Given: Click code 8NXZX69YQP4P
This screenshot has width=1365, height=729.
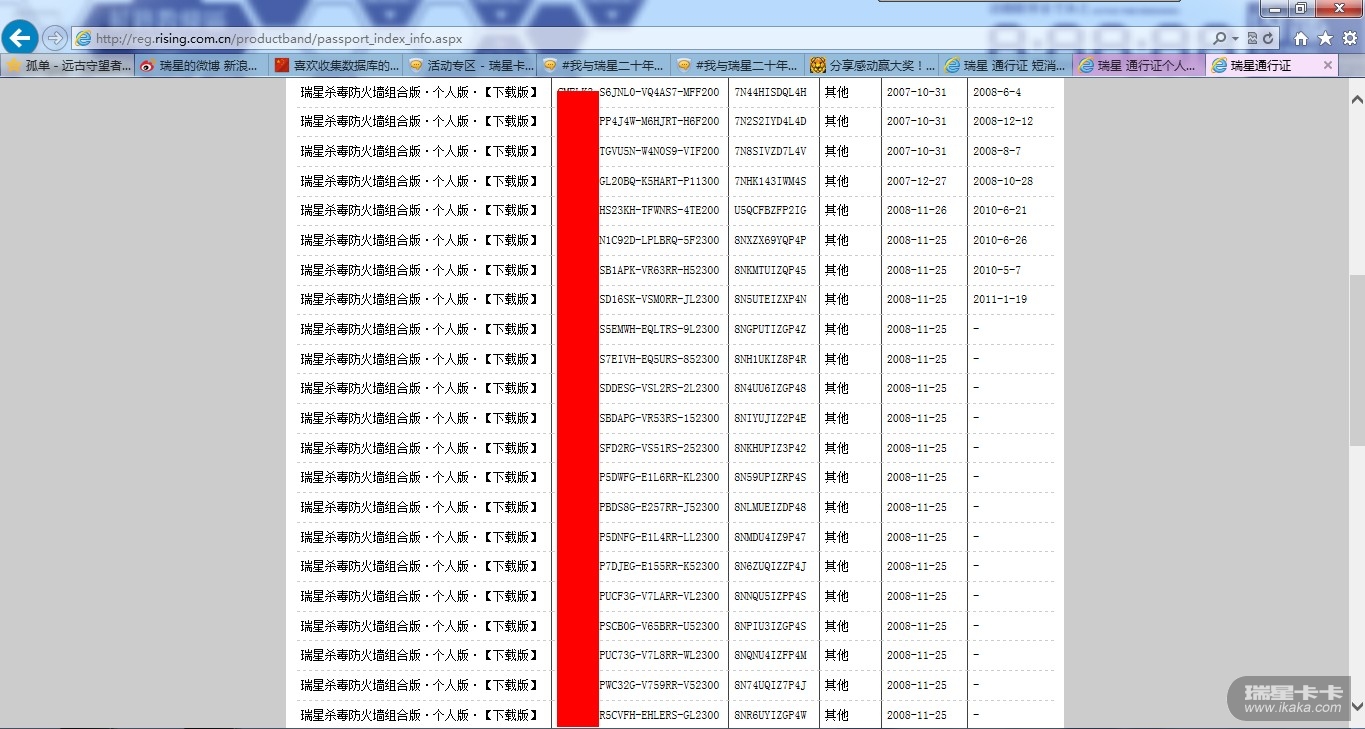Looking at the screenshot, I should pyautogui.click(x=770, y=240).
